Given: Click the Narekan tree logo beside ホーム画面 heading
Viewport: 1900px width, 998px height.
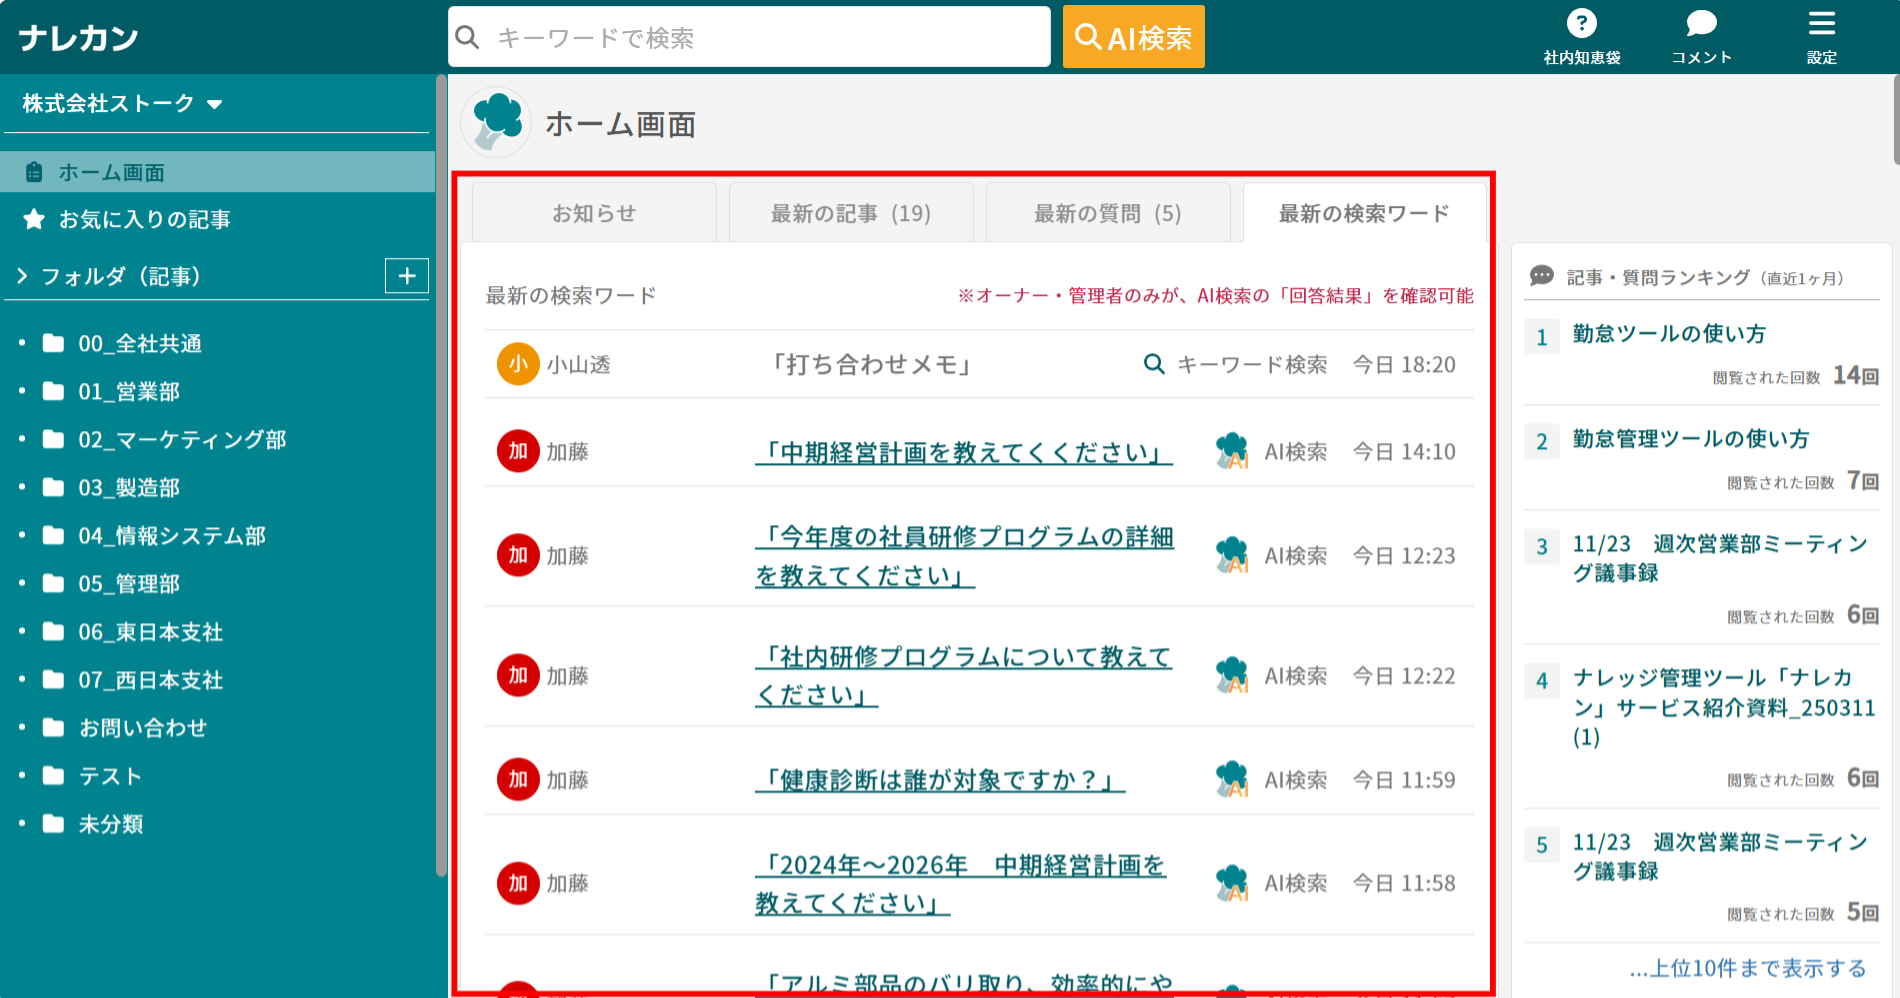Looking at the screenshot, I should pyautogui.click(x=495, y=121).
